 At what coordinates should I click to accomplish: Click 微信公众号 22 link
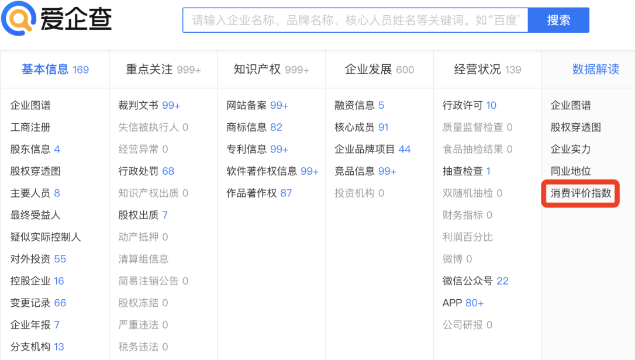pyautogui.click(x=475, y=281)
